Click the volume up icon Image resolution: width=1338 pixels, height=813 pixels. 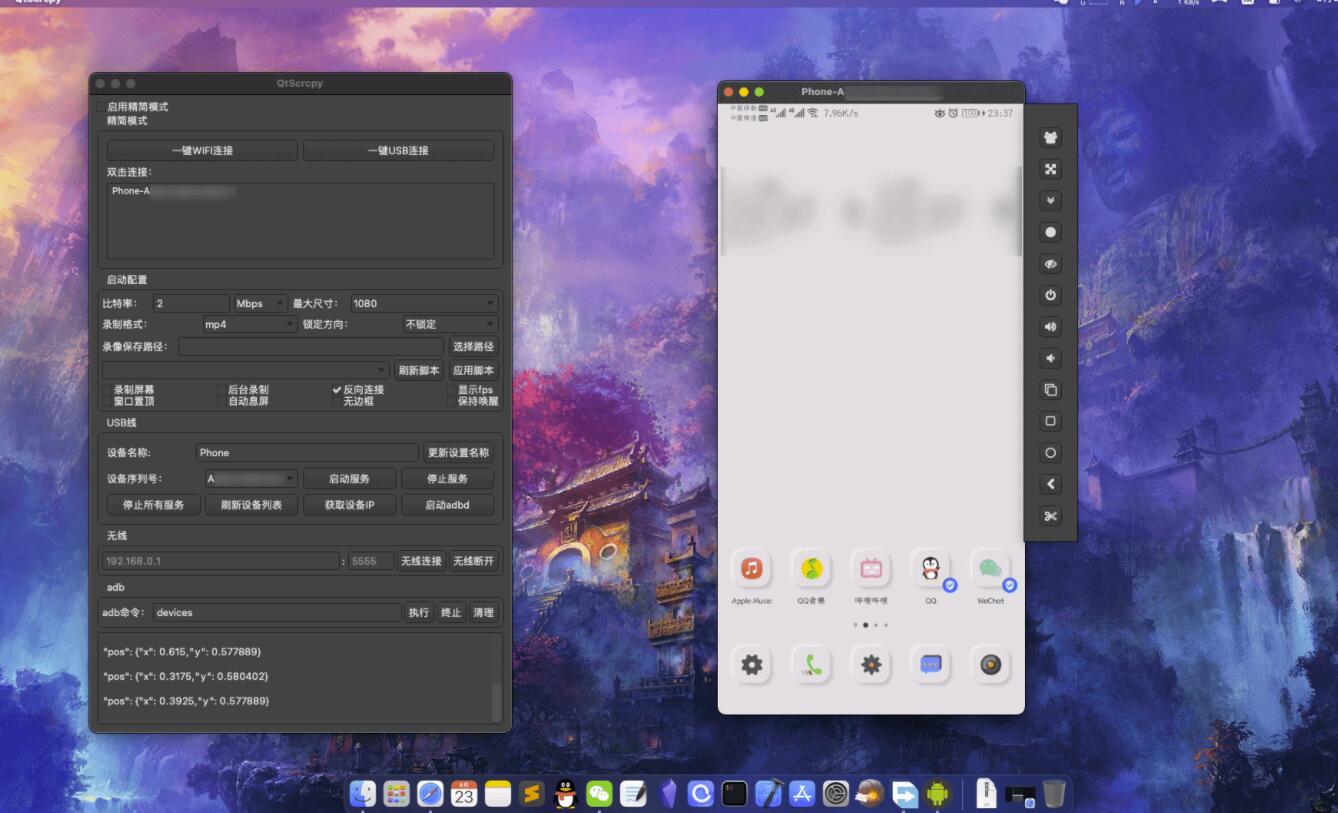pyautogui.click(x=1050, y=327)
